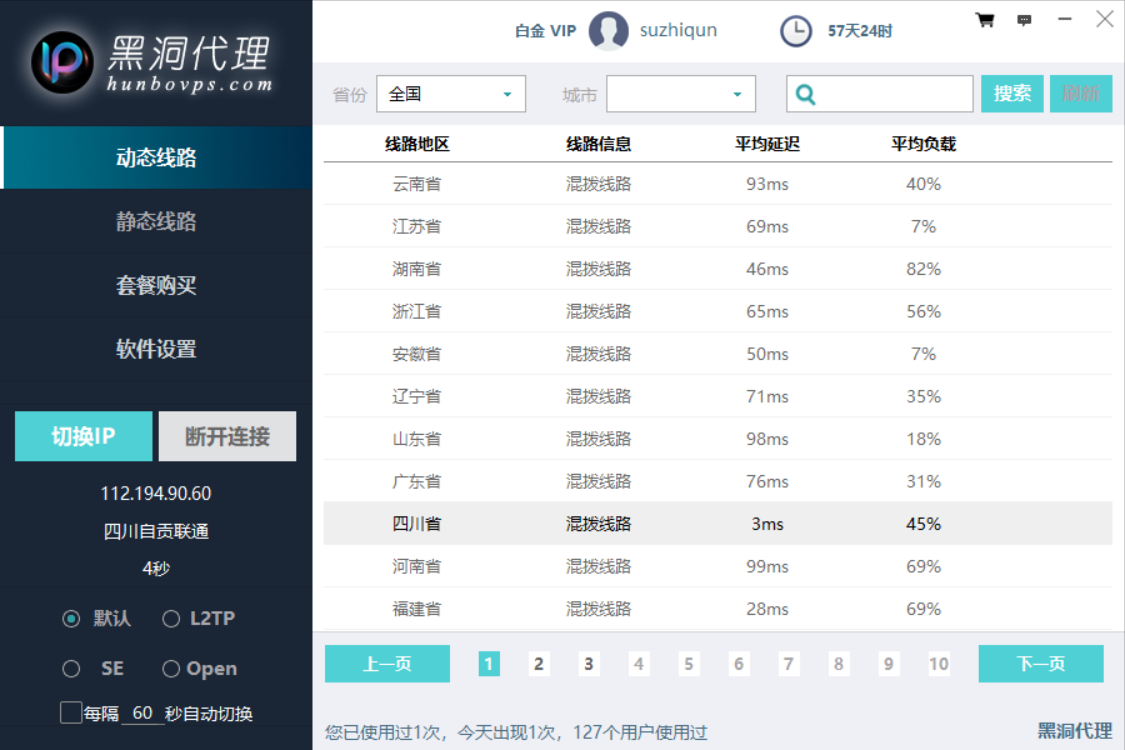
Task: Open the city dropdown list
Action: tap(681, 94)
